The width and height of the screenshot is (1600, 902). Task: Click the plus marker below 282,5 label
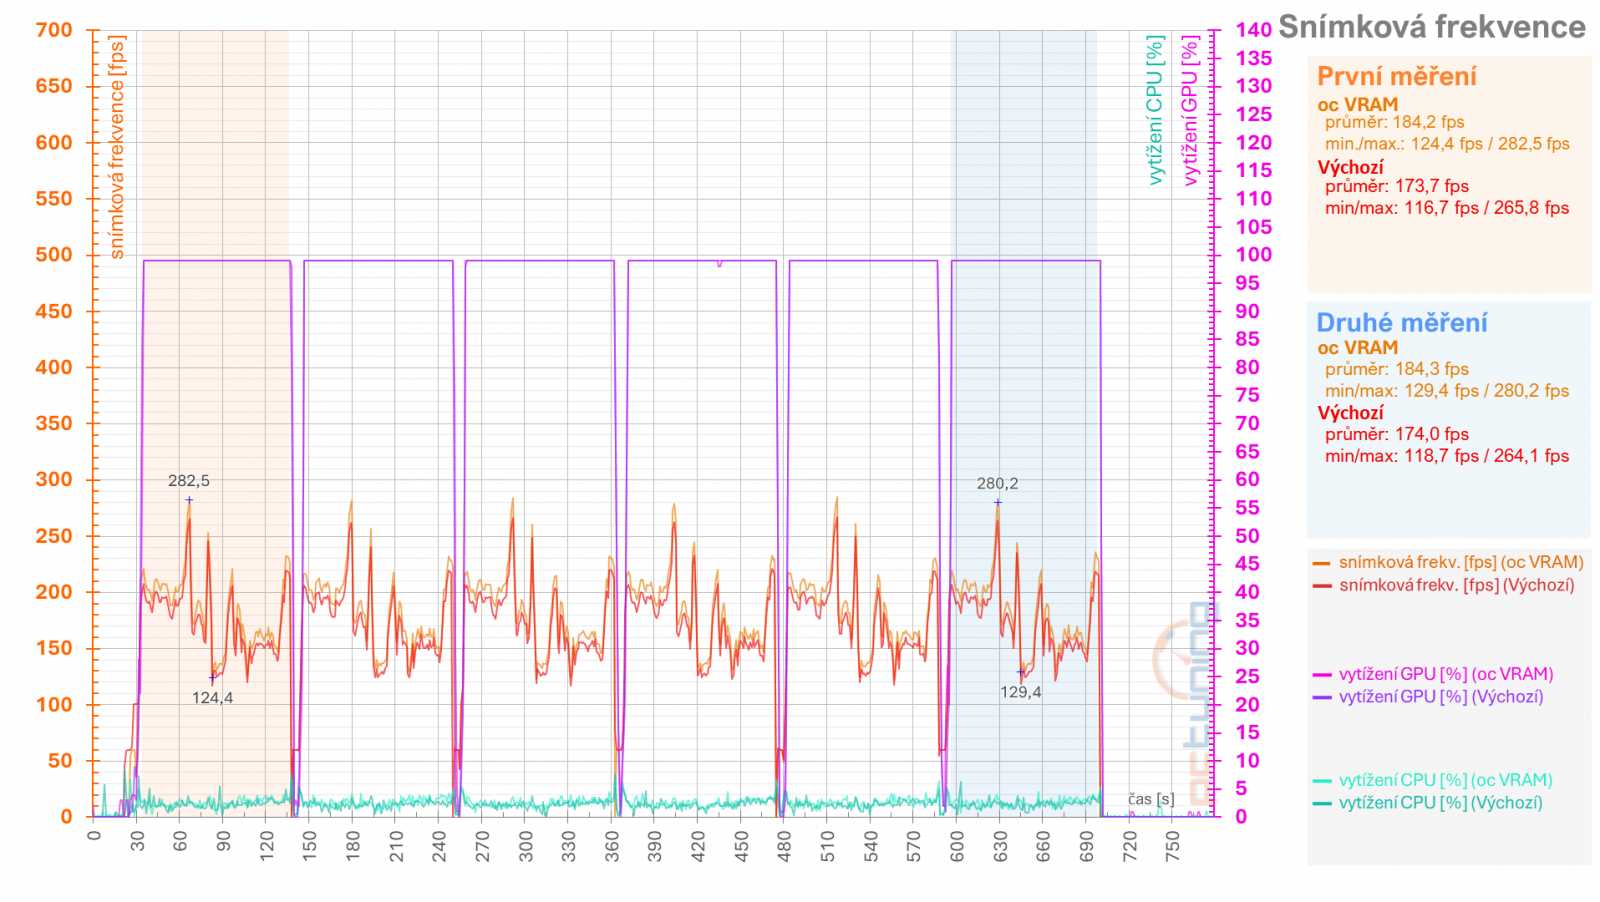[189, 500]
